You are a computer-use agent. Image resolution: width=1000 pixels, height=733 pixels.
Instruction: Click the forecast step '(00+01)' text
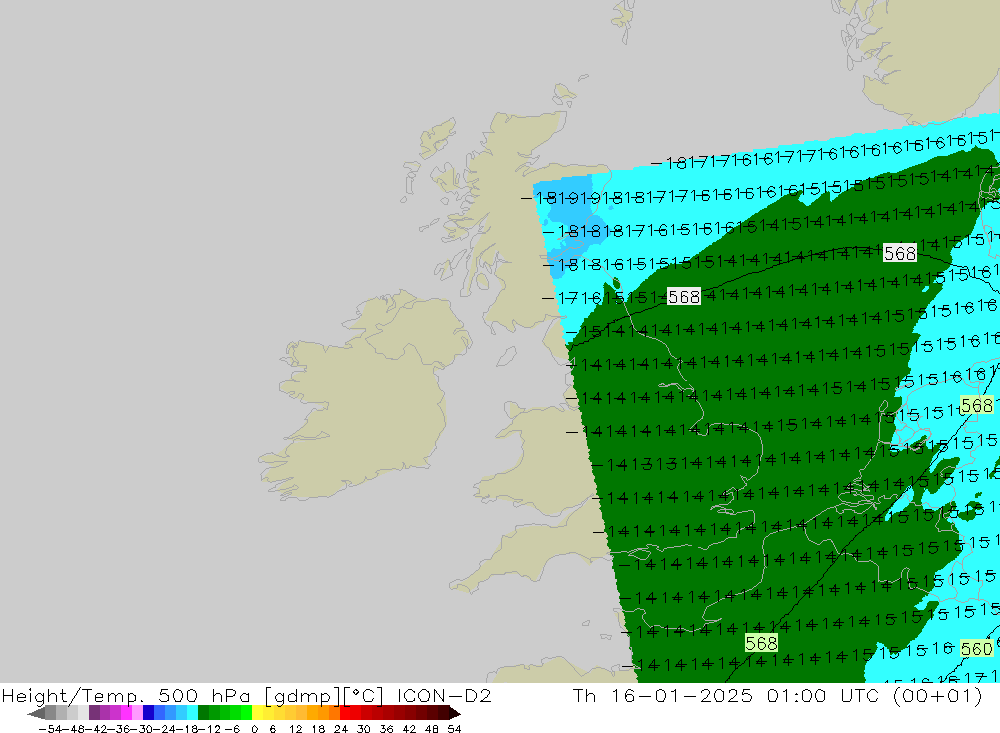937,695
